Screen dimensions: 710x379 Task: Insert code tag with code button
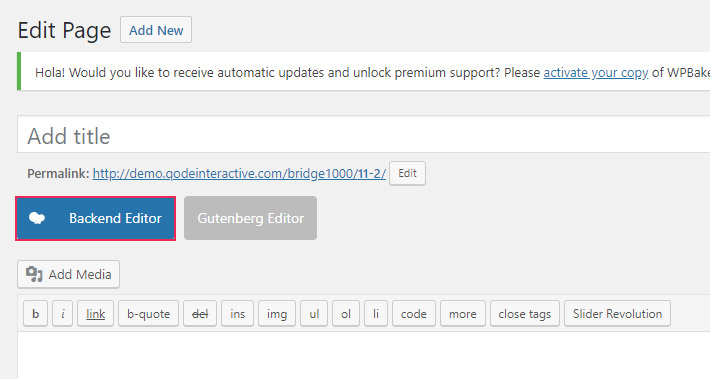point(414,314)
